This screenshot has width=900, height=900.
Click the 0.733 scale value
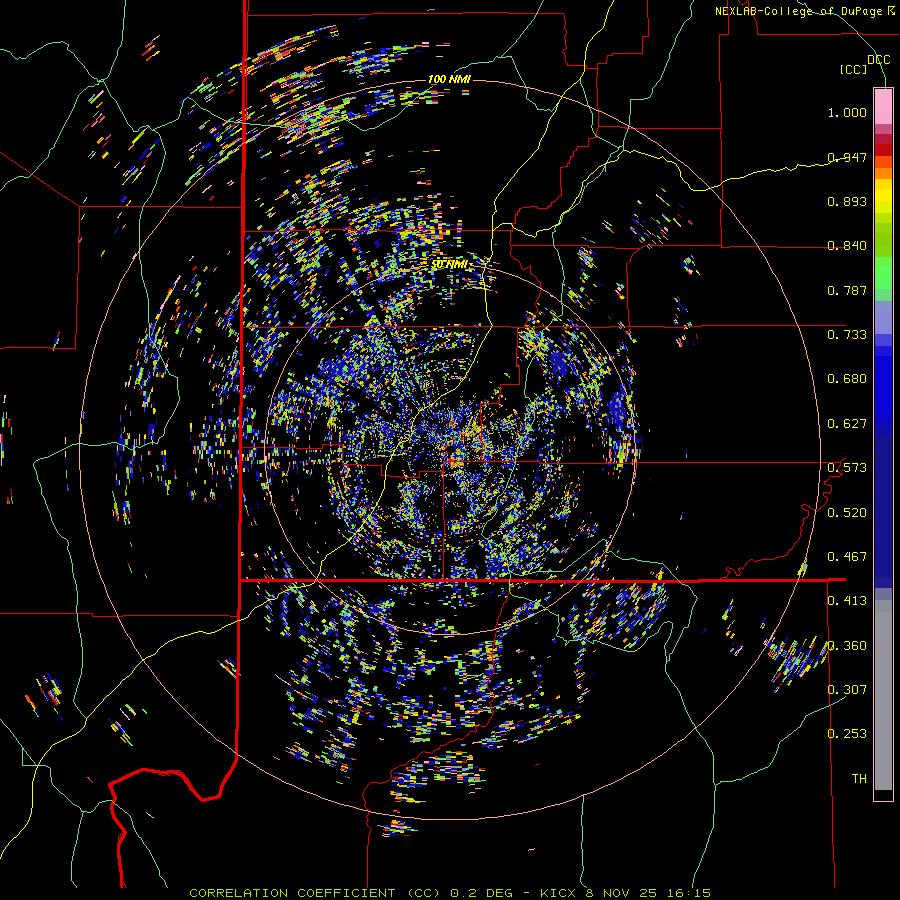pos(847,335)
